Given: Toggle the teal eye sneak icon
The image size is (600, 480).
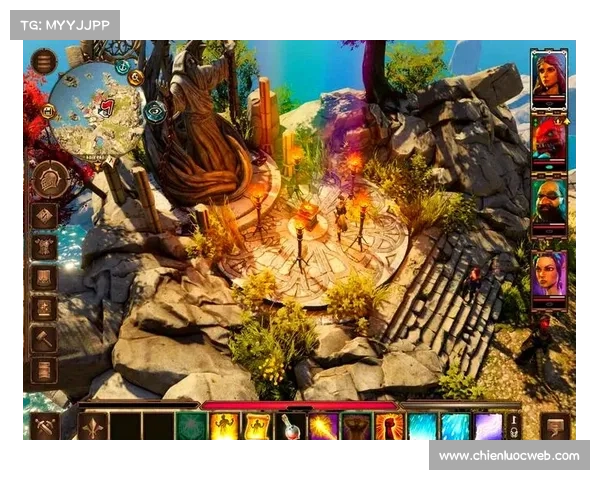Looking at the screenshot, I should tap(156, 112).
